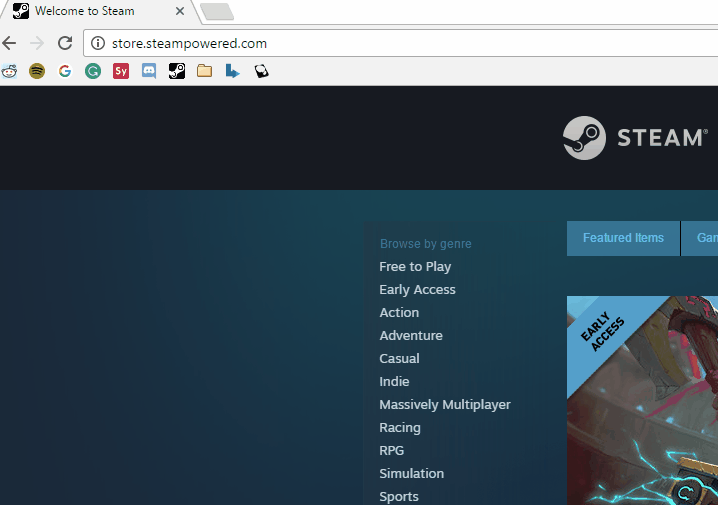
Task: Browse Racing games
Action: (x=400, y=428)
